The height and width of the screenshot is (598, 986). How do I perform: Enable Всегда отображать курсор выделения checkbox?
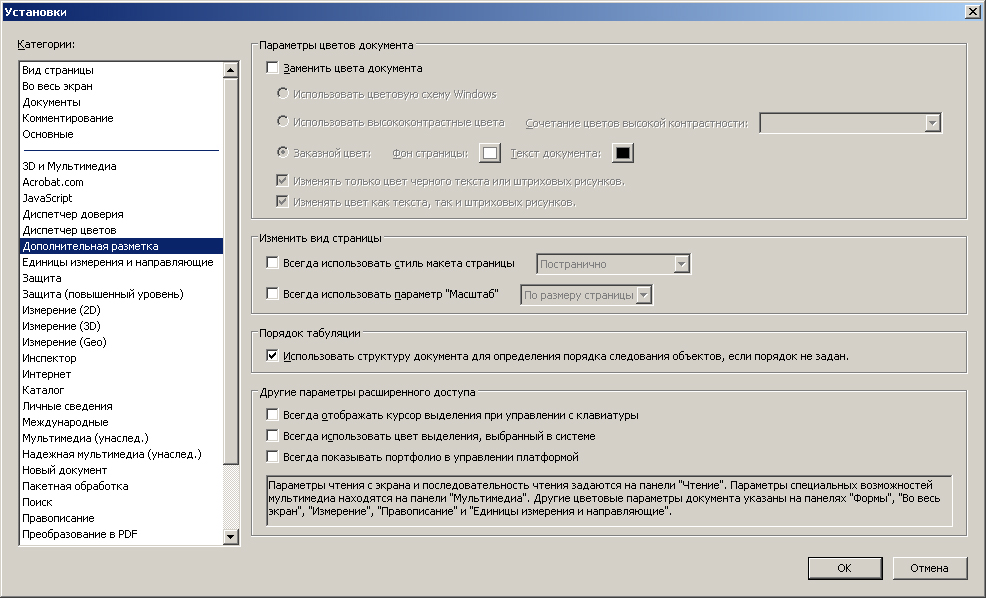(x=272, y=415)
